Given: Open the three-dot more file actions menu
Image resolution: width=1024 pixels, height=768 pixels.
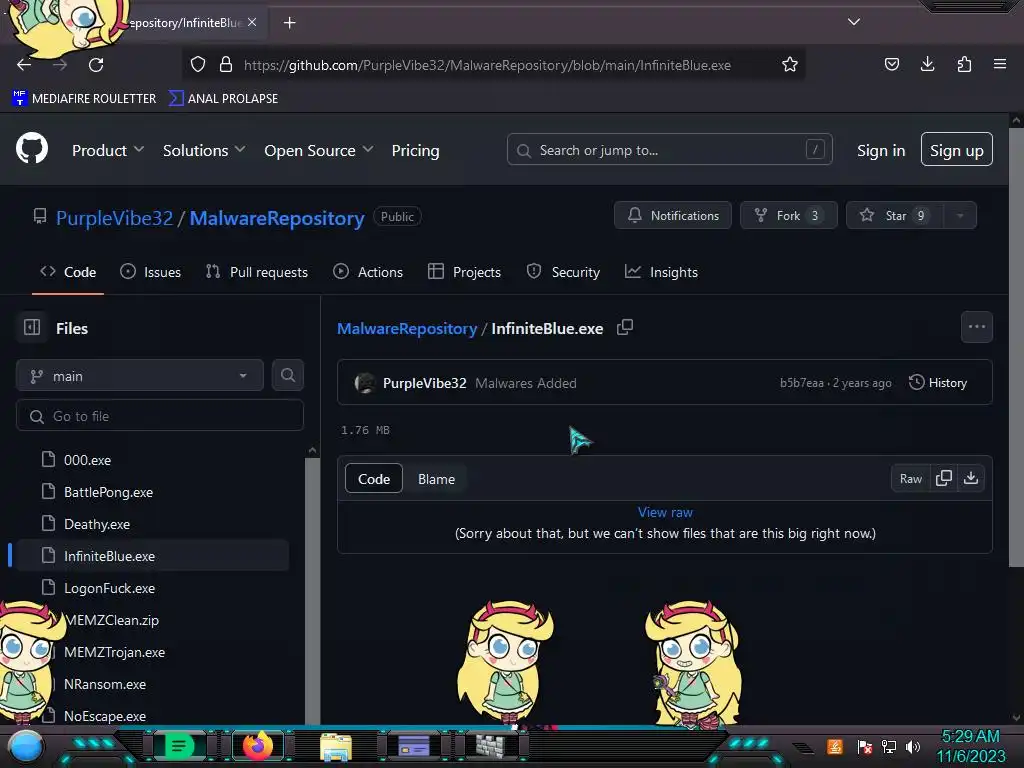Looking at the screenshot, I should coord(977,327).
